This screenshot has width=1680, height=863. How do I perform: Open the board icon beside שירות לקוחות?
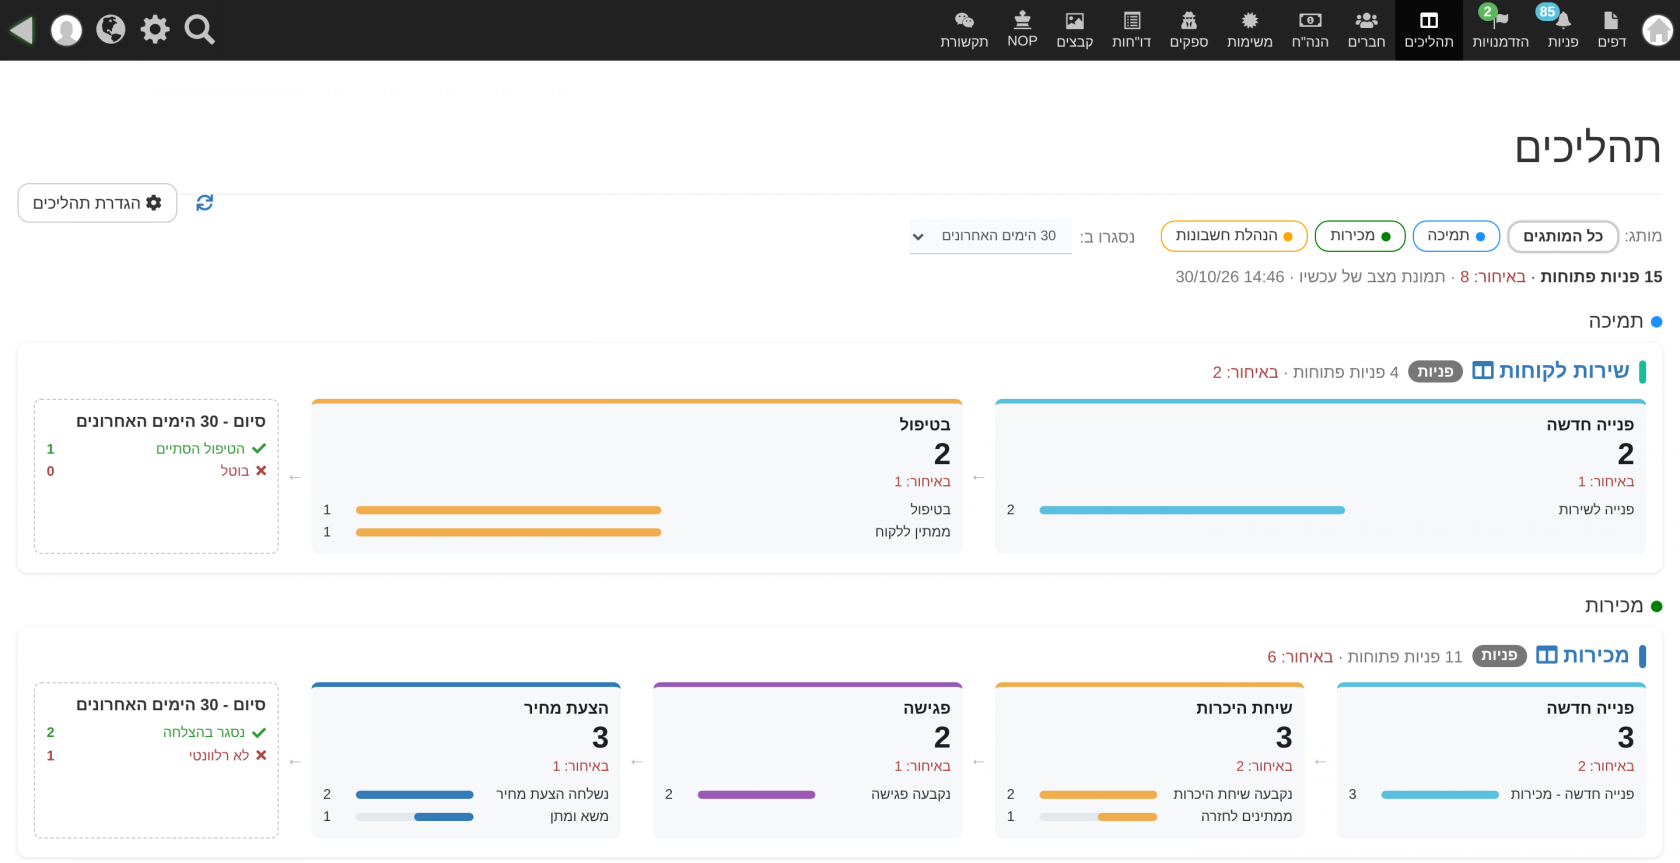[x=1482, y=371]
